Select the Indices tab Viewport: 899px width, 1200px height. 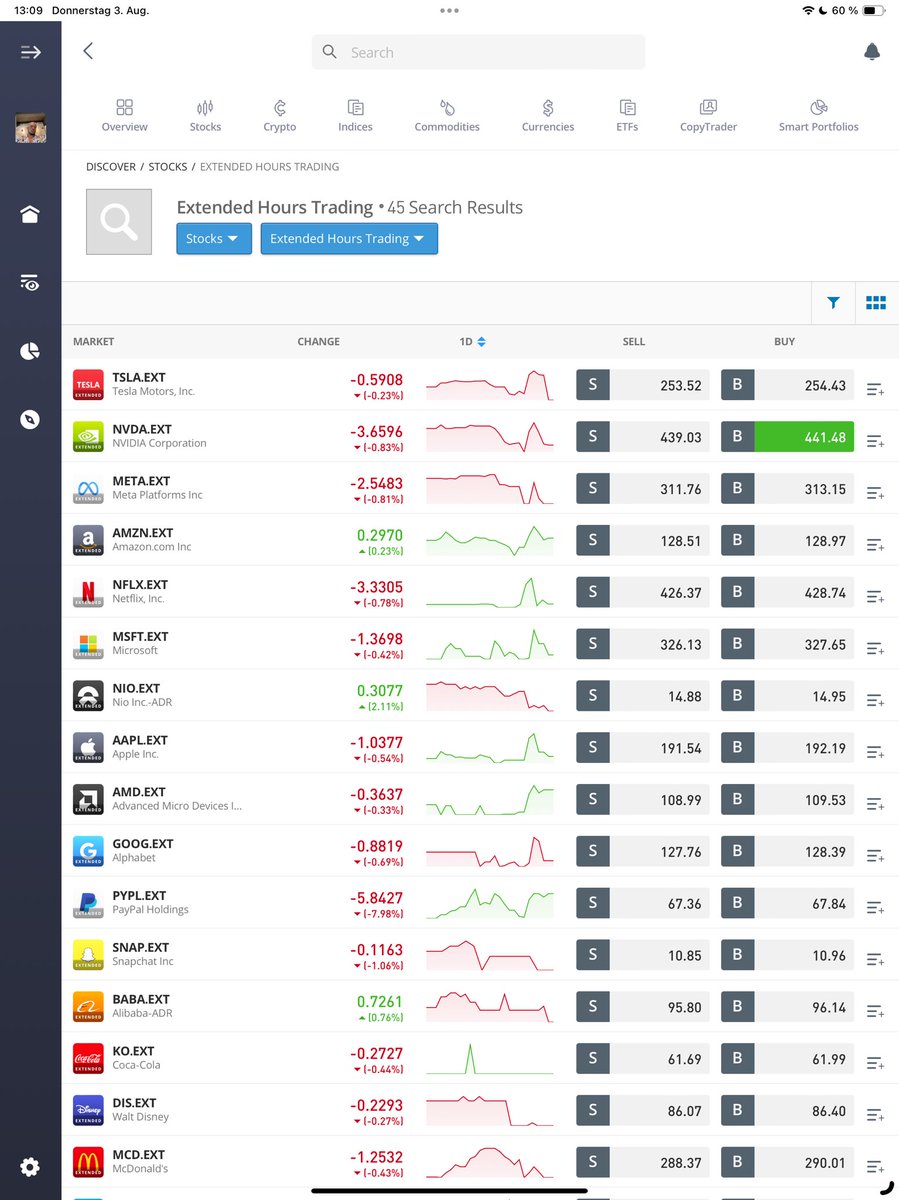[355, 115]
